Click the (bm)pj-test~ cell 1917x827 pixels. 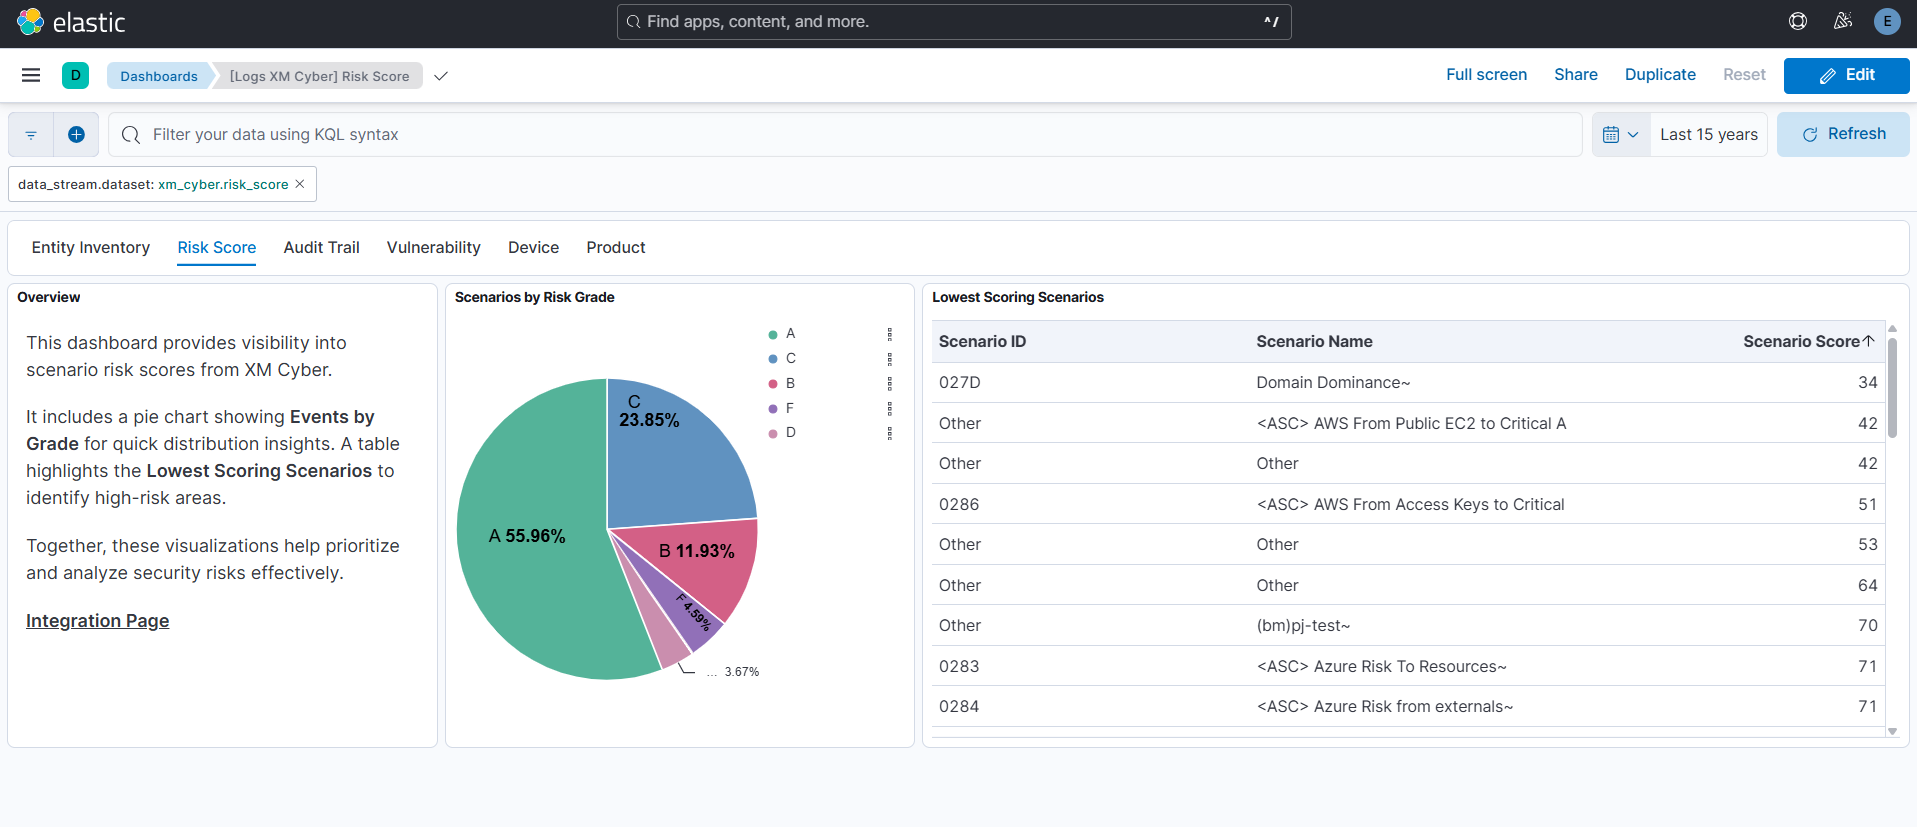tap(1303, 625)
